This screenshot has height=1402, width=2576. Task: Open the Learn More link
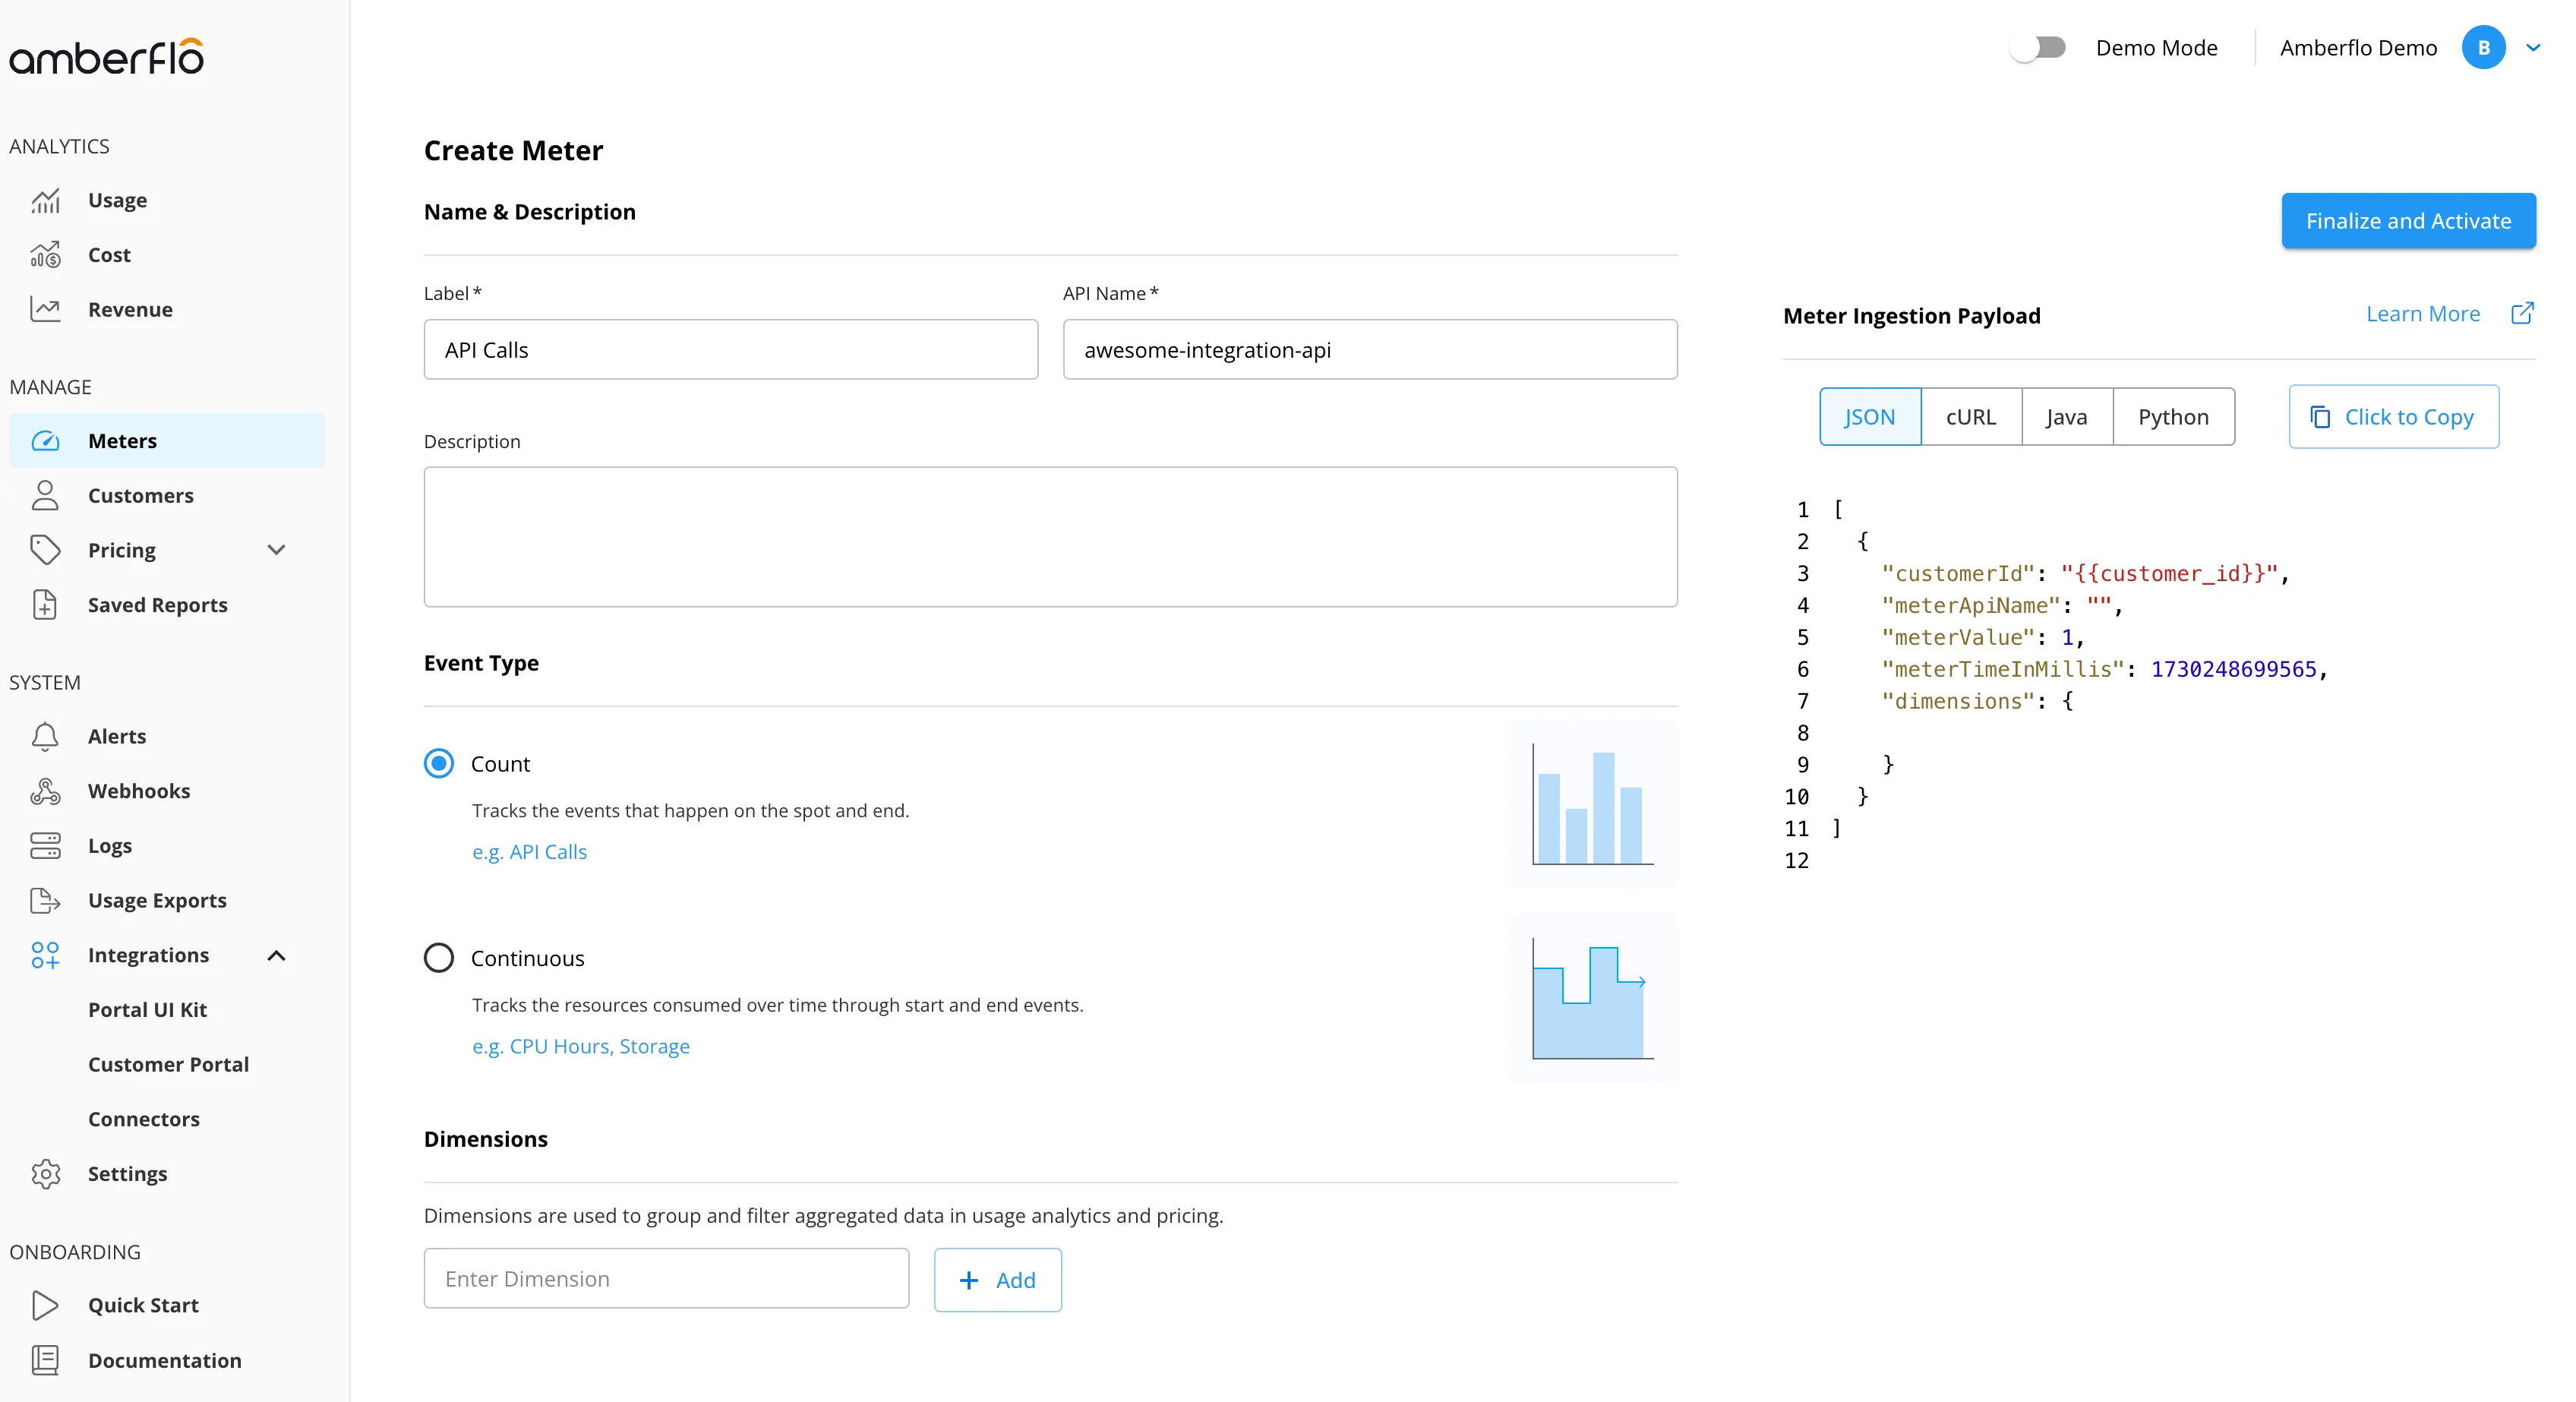2423,314
